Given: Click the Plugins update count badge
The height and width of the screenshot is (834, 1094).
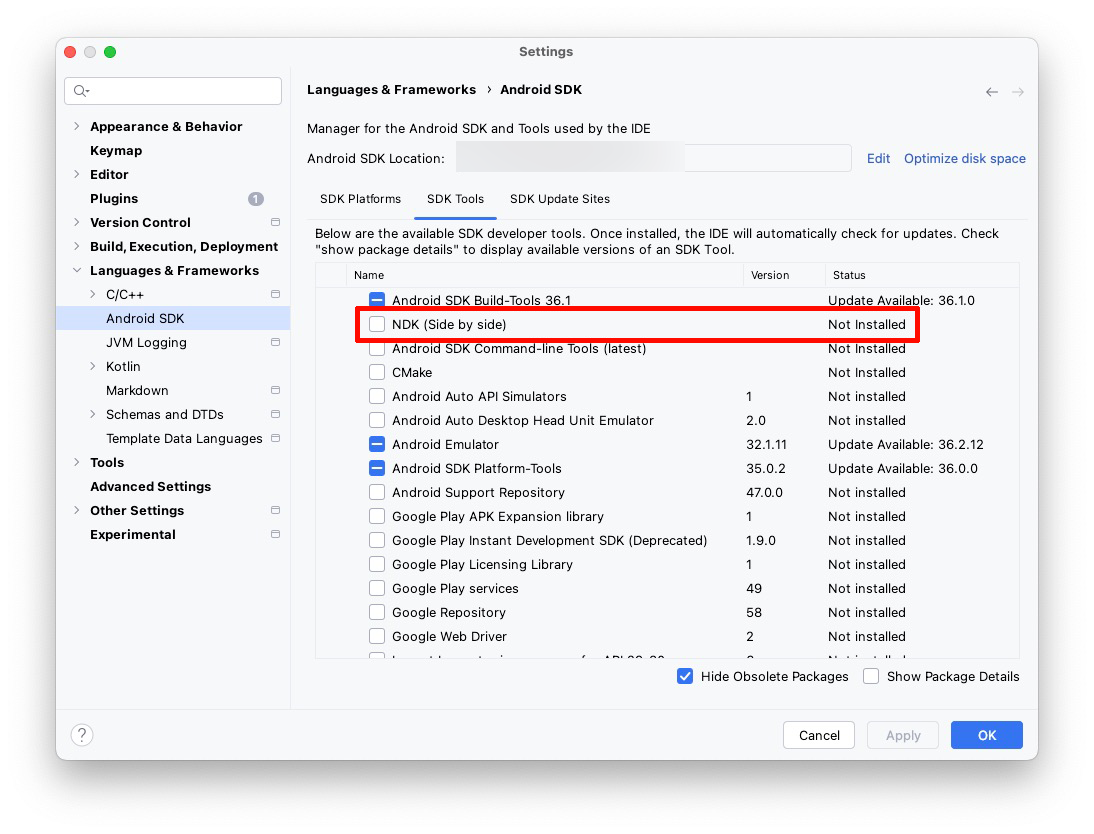Looking at the screenshot, I should pos(256,199).
